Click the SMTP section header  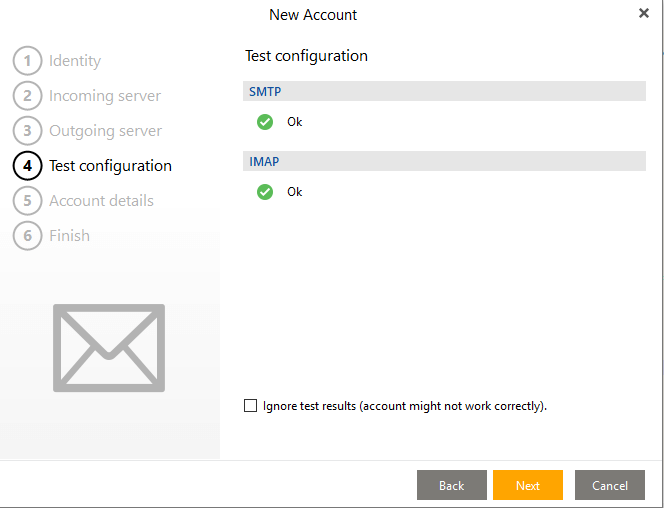(x=444, y=91)
